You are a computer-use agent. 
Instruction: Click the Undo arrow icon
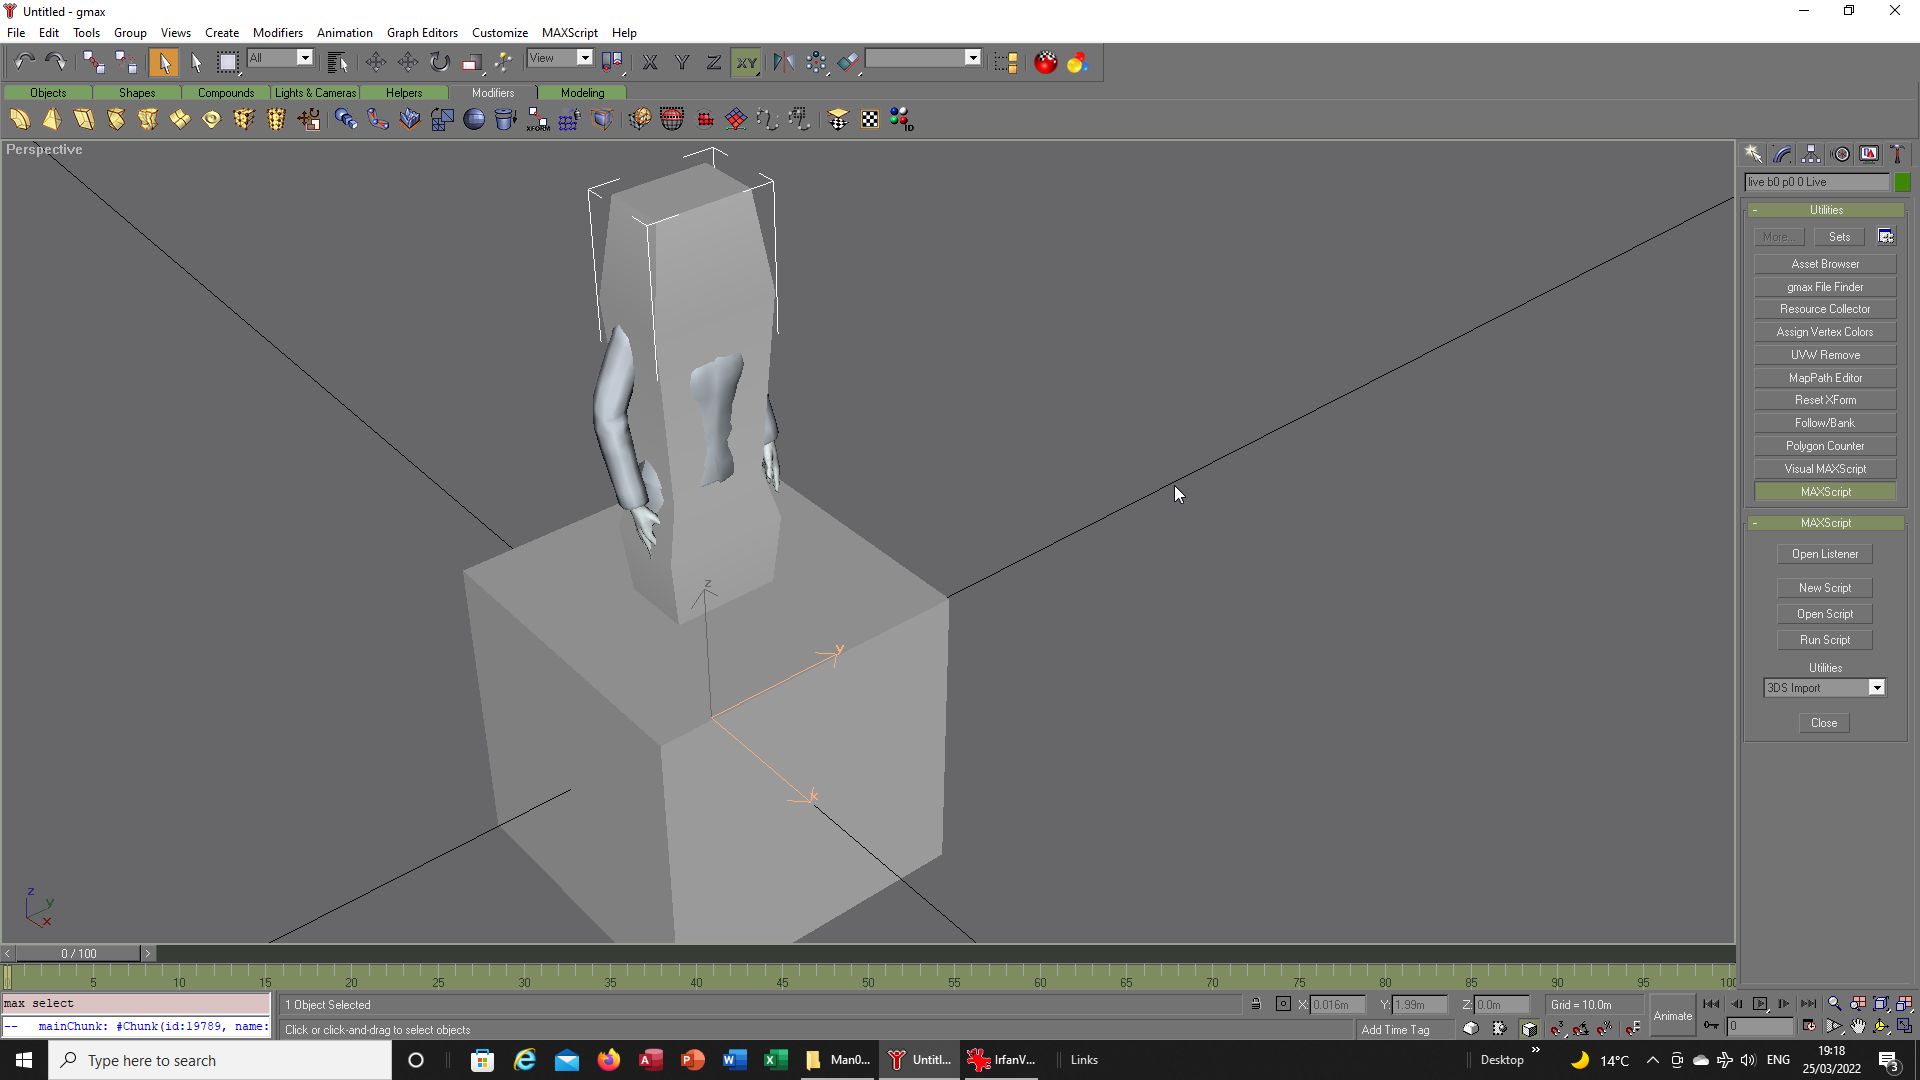click(x=24, y=62)
